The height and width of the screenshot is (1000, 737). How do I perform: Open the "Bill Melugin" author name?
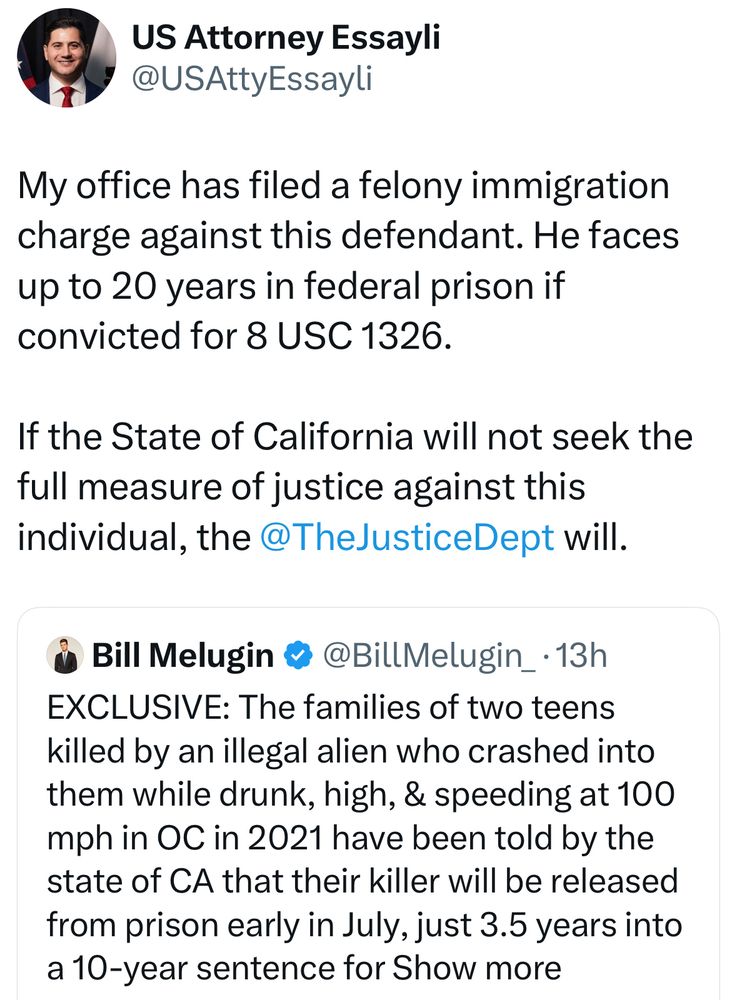(182, 657)
